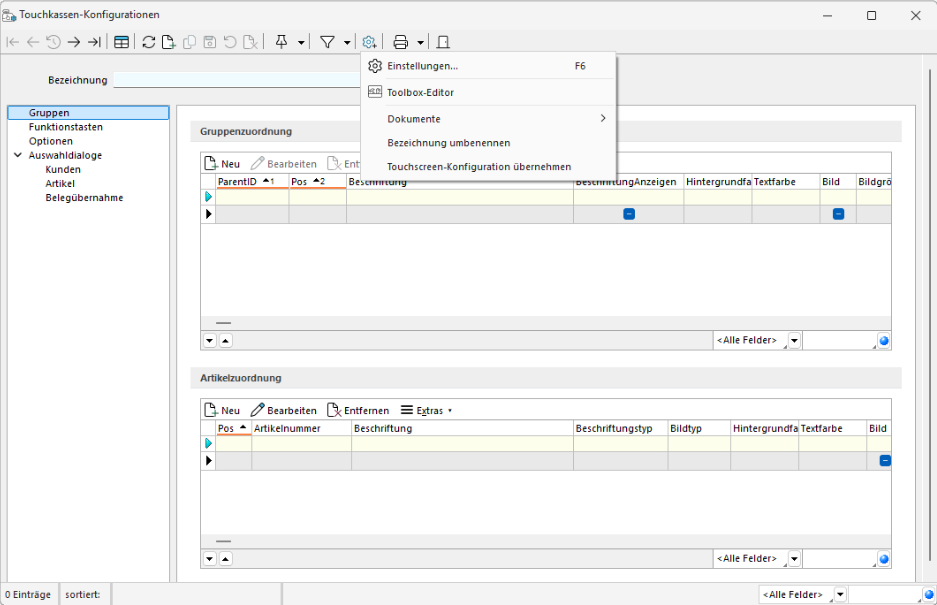Open the Extras dropdown in Artikelzuordnung
Viewport: 937px width, 605px height.
[x=427, y=410]
